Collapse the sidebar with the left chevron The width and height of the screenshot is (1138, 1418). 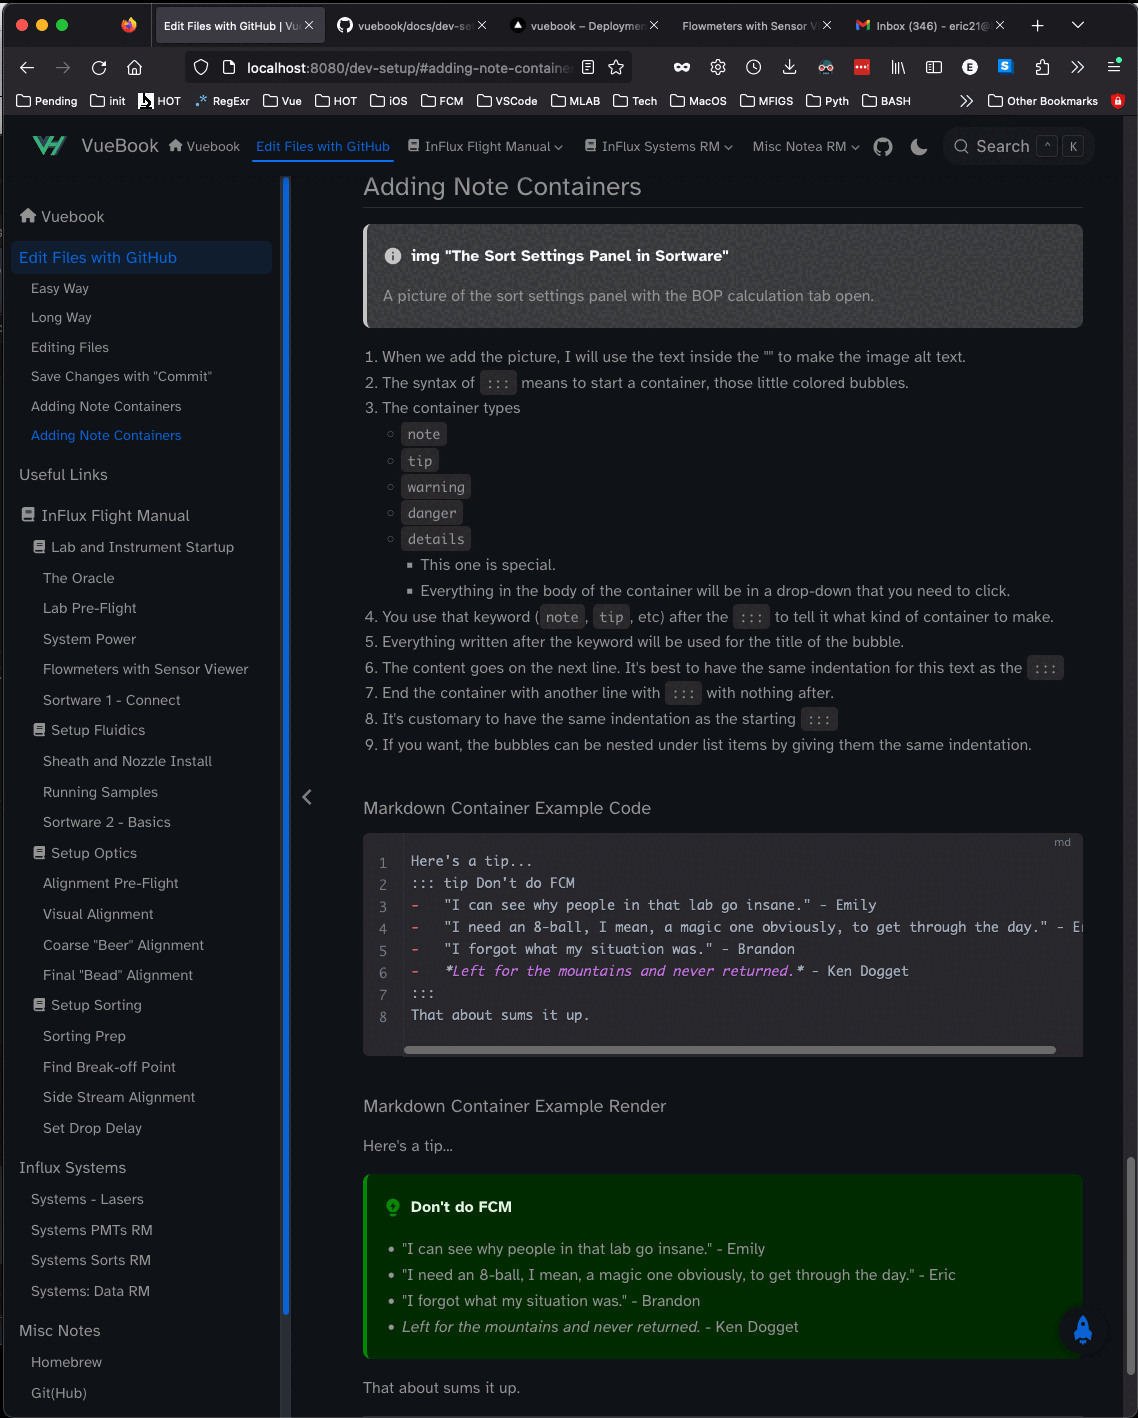307,797
